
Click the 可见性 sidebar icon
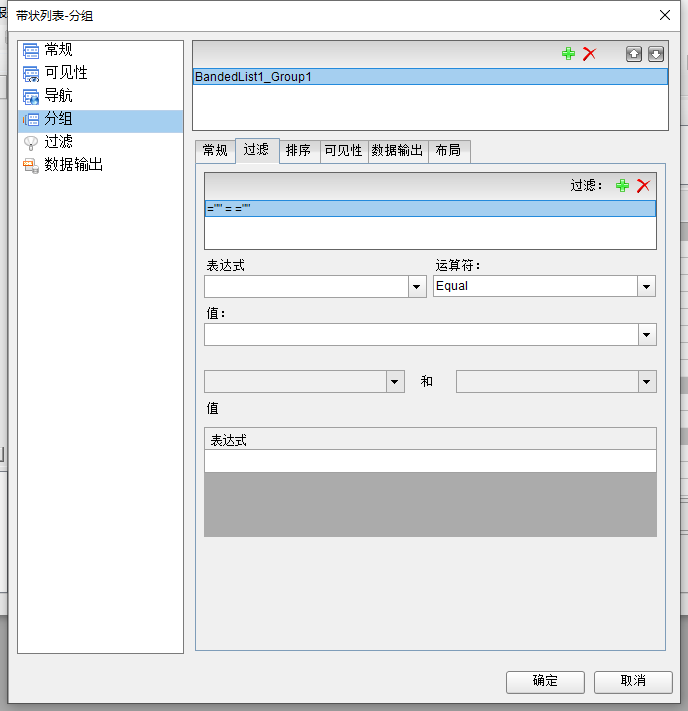tap(31, 74)
